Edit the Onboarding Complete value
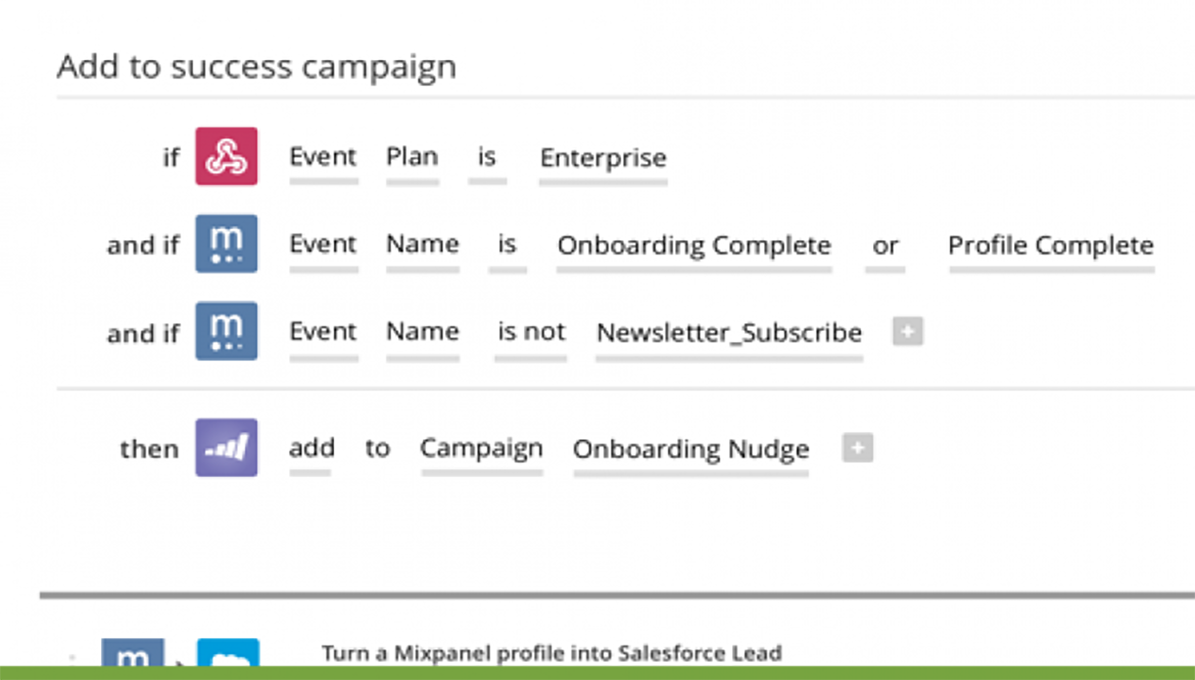This screenshot has height=680, width=1195. click(694, 245)
